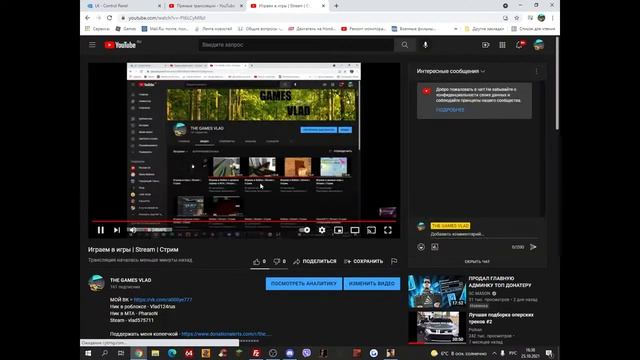Image resolution: width=640 pixels, height=360 pixels.
Task: Start voice search with the microphone icon
Action: pyautogui.click(x=425, y=45)
